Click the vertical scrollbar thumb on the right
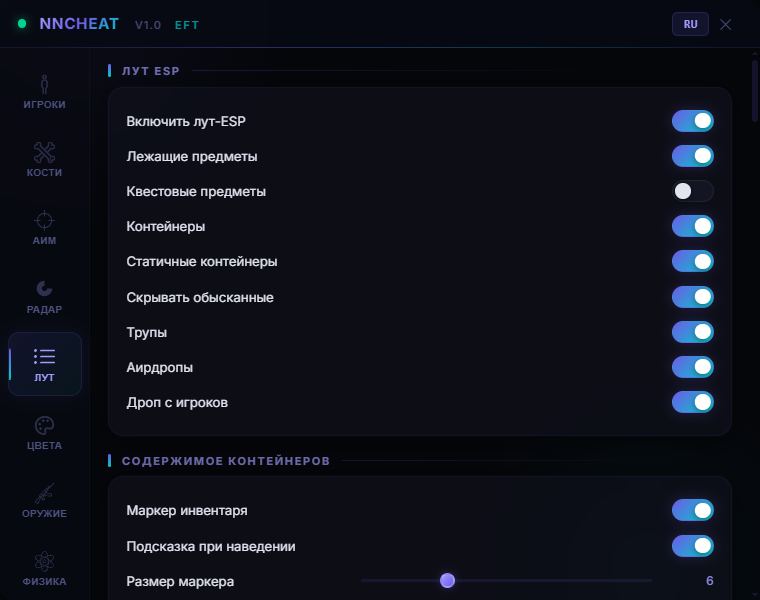760x600 pixels. (755, 91)
